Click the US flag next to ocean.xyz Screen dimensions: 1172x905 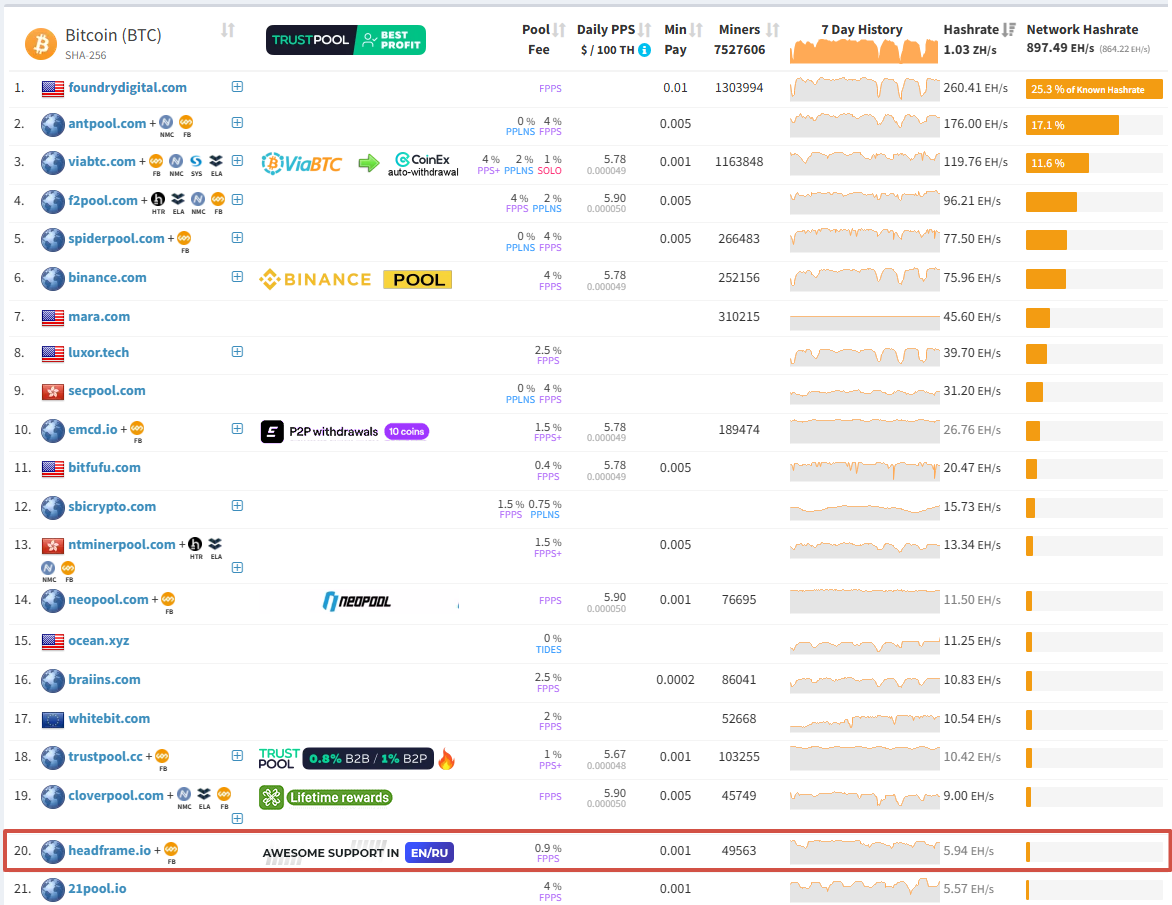click(x=52, y=641)
